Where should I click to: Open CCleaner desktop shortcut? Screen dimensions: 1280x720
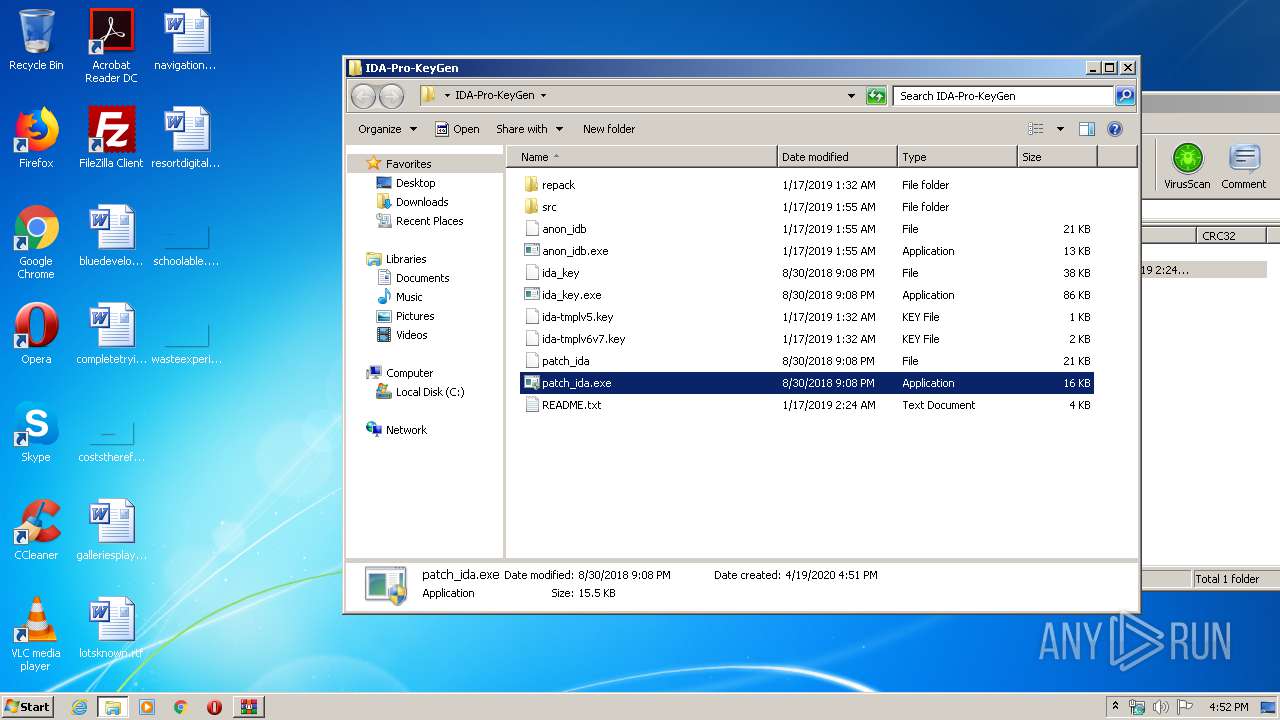pyautogui.click(x=36, y=530)
